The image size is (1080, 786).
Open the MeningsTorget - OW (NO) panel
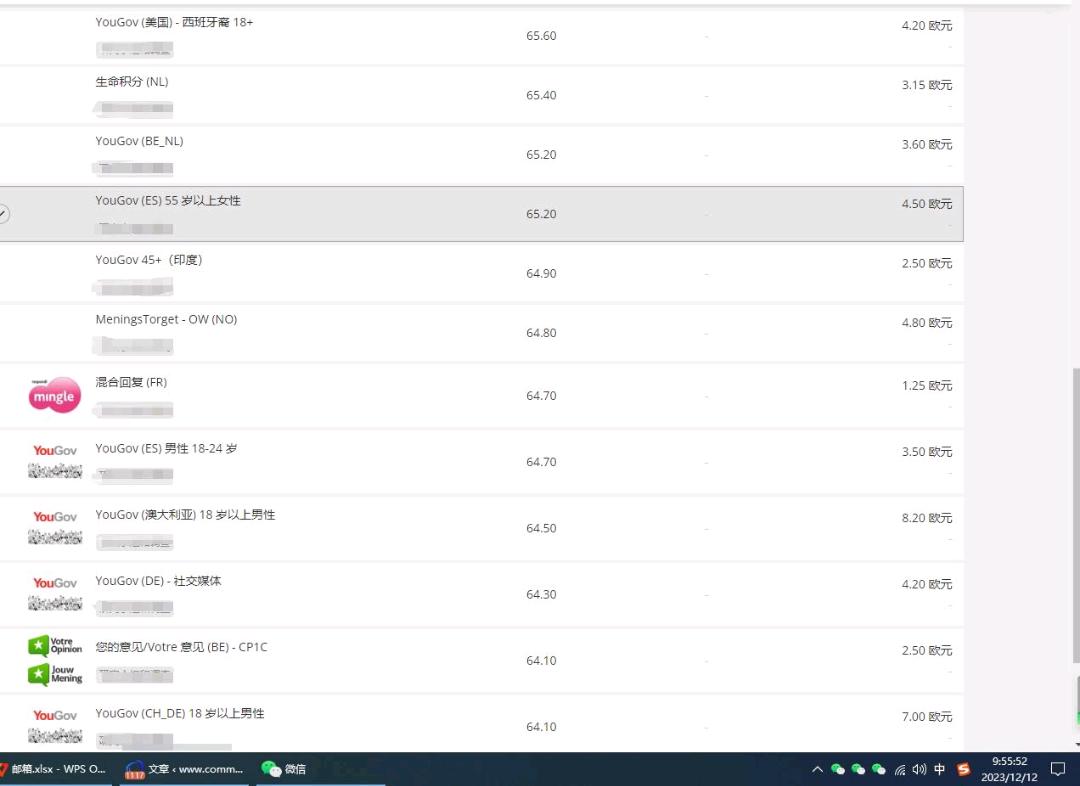point(166,320)
